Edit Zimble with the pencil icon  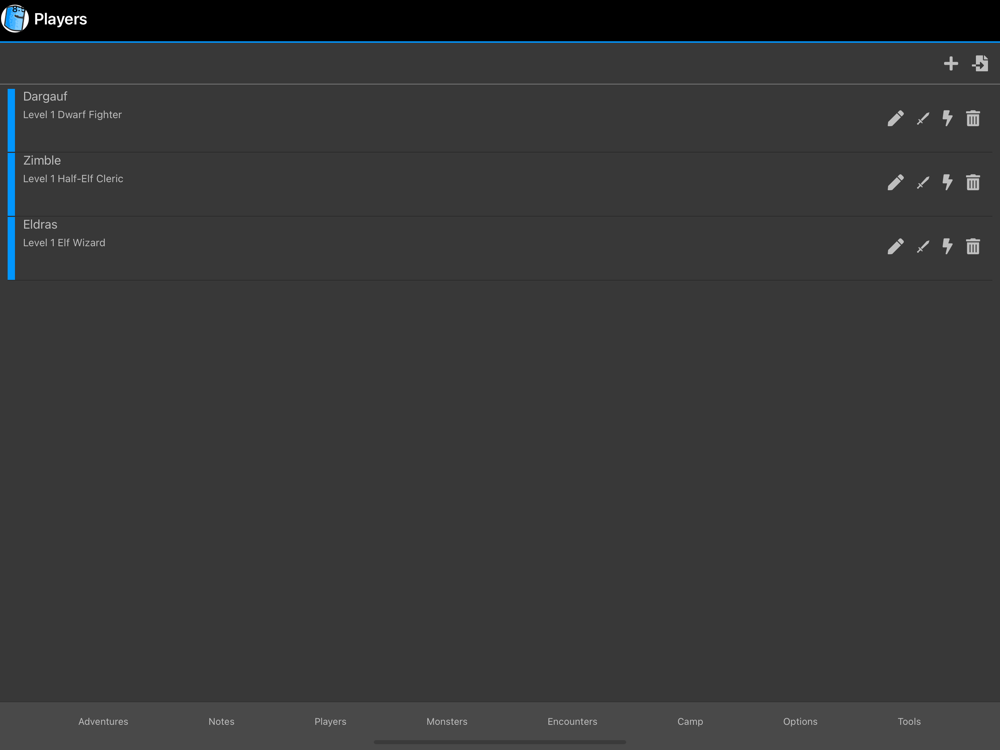(895, 182)
